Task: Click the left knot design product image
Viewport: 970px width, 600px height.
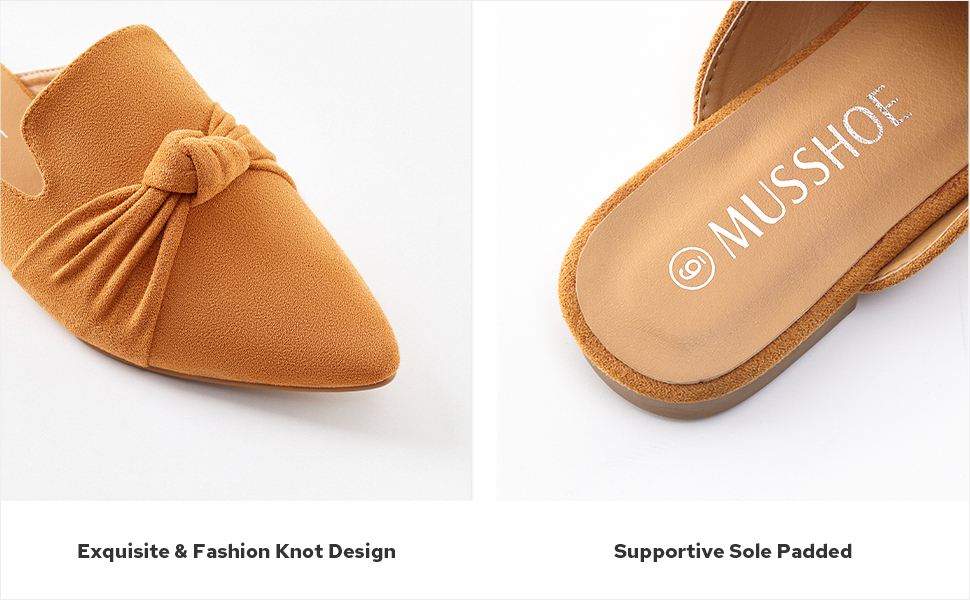Action: pos(236,250)
